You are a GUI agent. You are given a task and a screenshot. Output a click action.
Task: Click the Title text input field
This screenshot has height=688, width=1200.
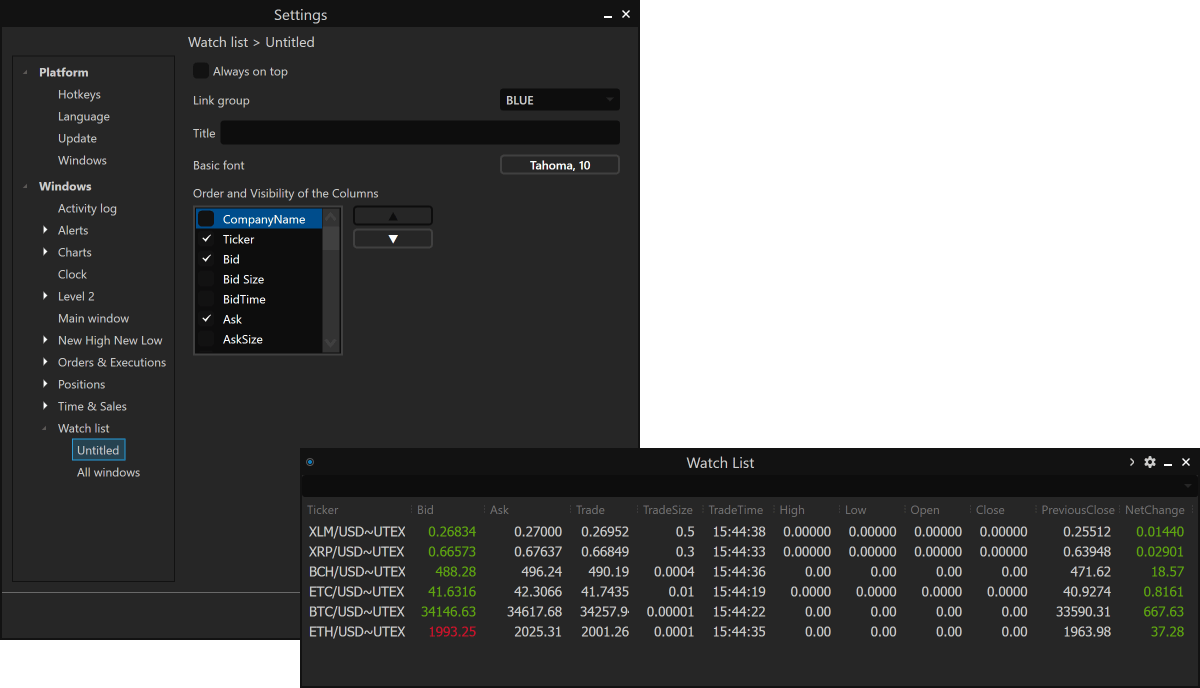point(419,133)
